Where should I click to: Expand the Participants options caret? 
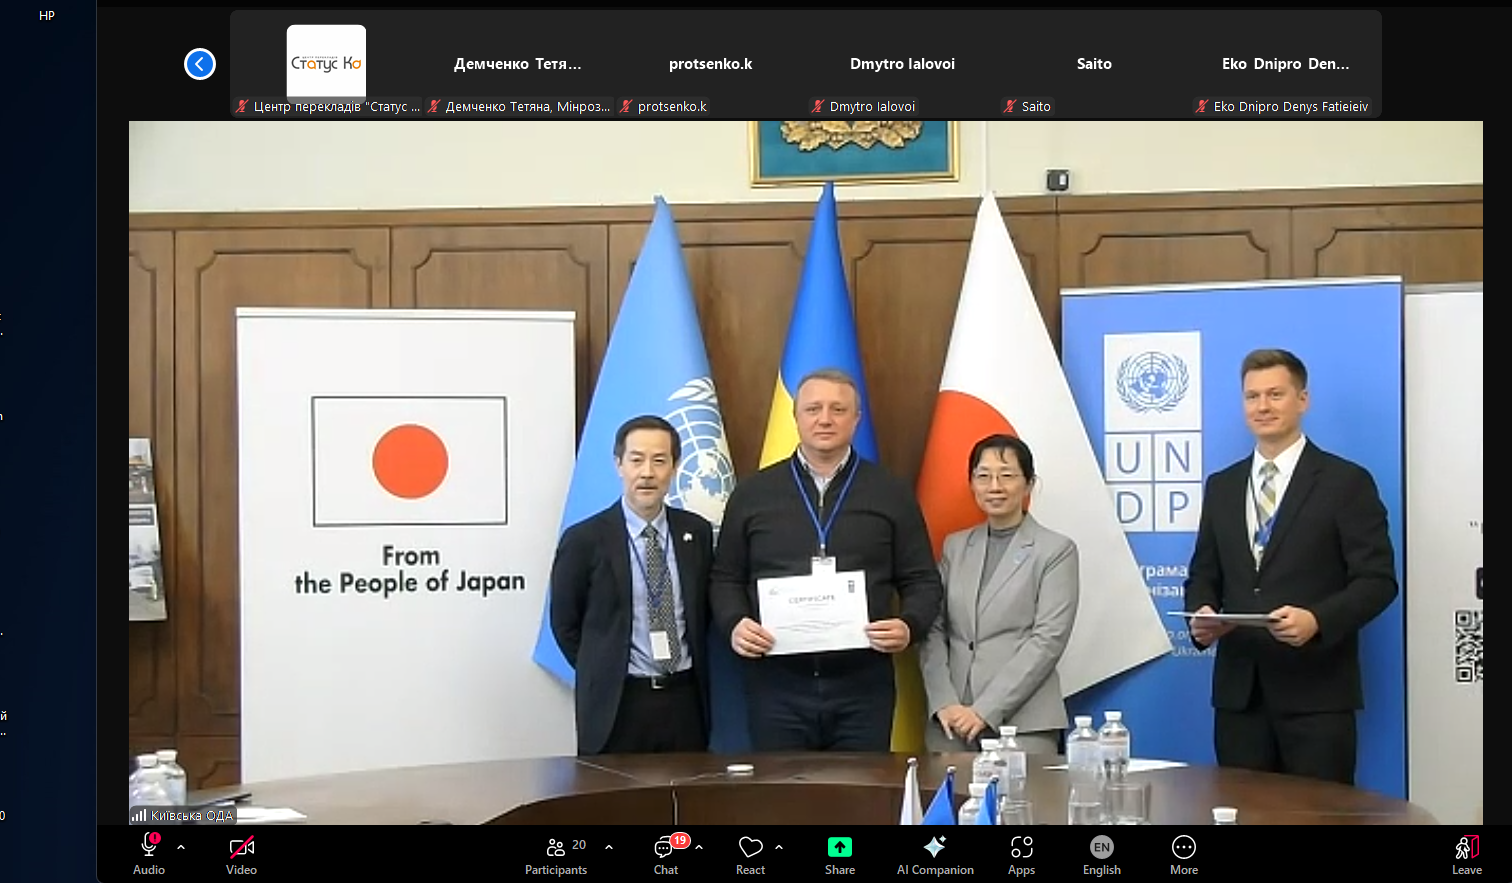tap(609, 847)
